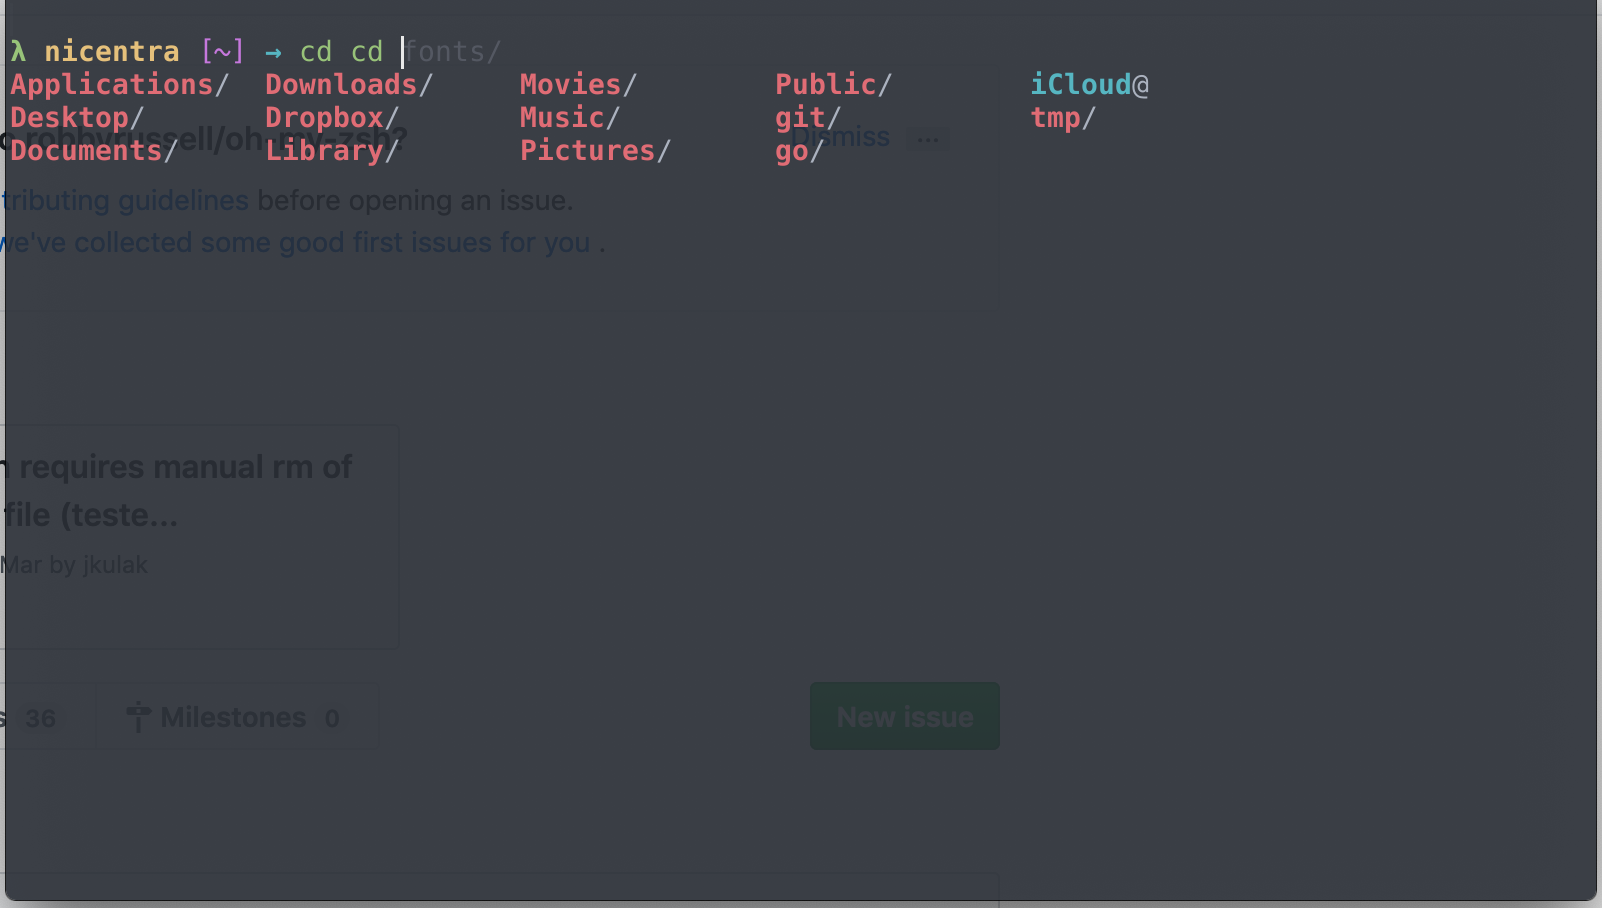
Task: Select the Downloads/ directory completion
Action: click(340, 84)
